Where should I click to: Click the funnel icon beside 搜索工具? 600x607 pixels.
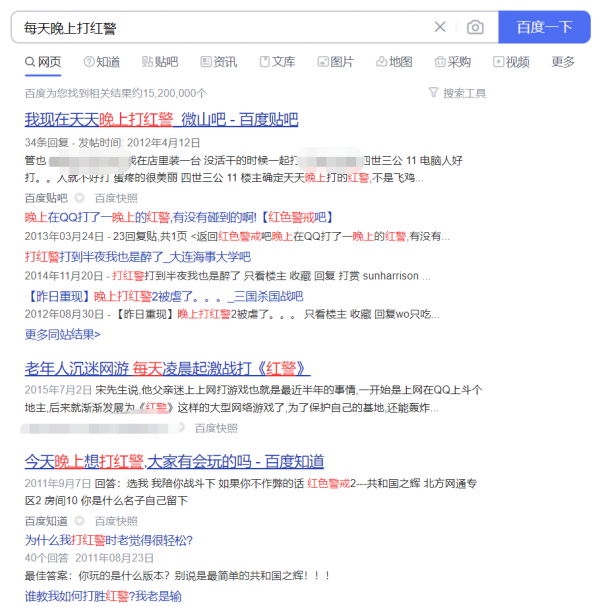(x=433, y=92)
